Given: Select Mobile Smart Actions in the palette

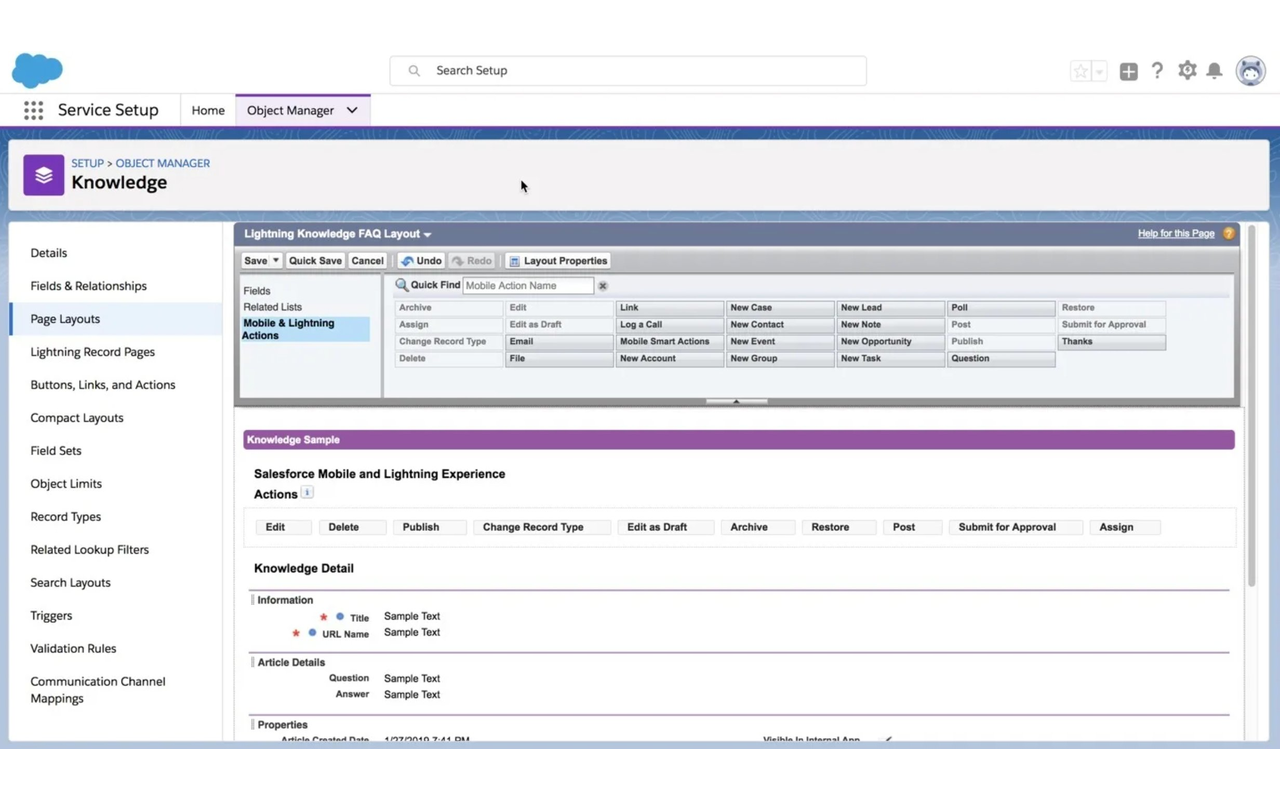Looking at the screenshot, I should pyautogui.click(x=670, y=342).
